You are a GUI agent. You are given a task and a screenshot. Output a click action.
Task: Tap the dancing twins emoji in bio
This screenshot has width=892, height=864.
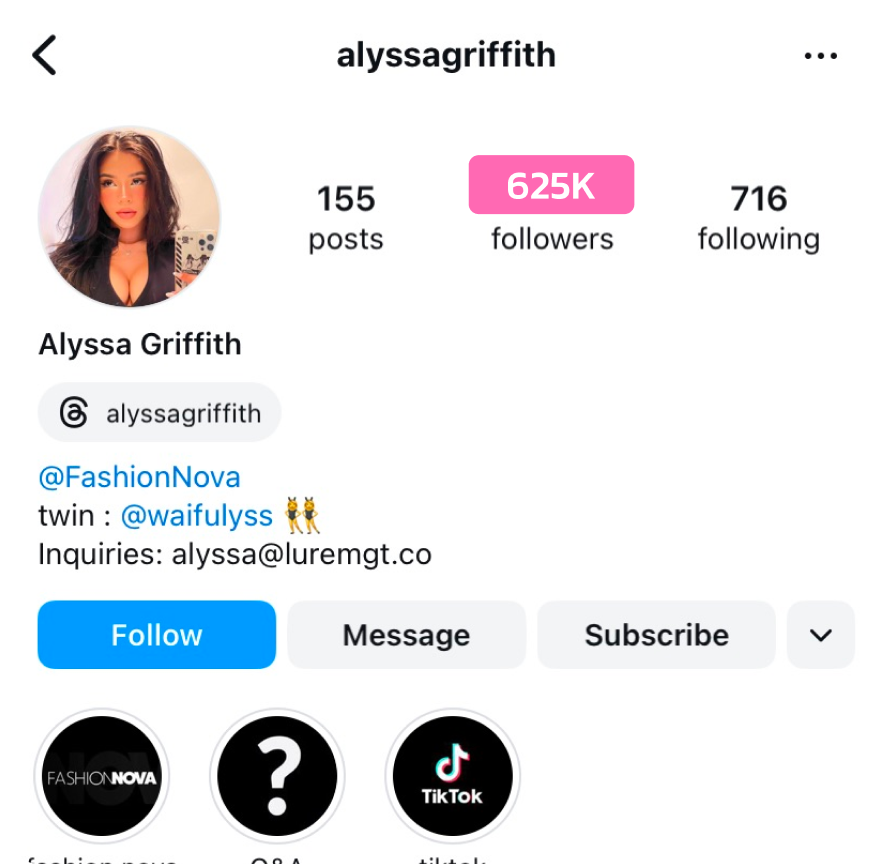click(302, 515)
